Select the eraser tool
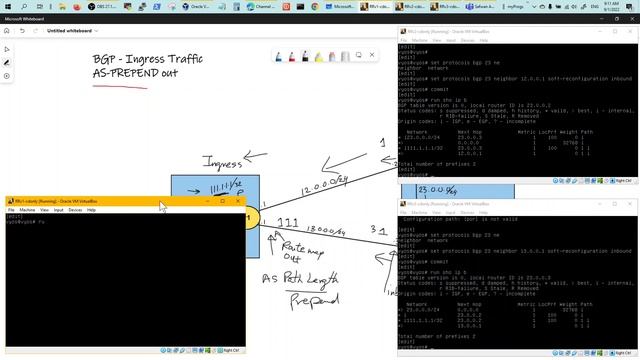The width and height of the screenshot is (640, 360). pos(332,56)
